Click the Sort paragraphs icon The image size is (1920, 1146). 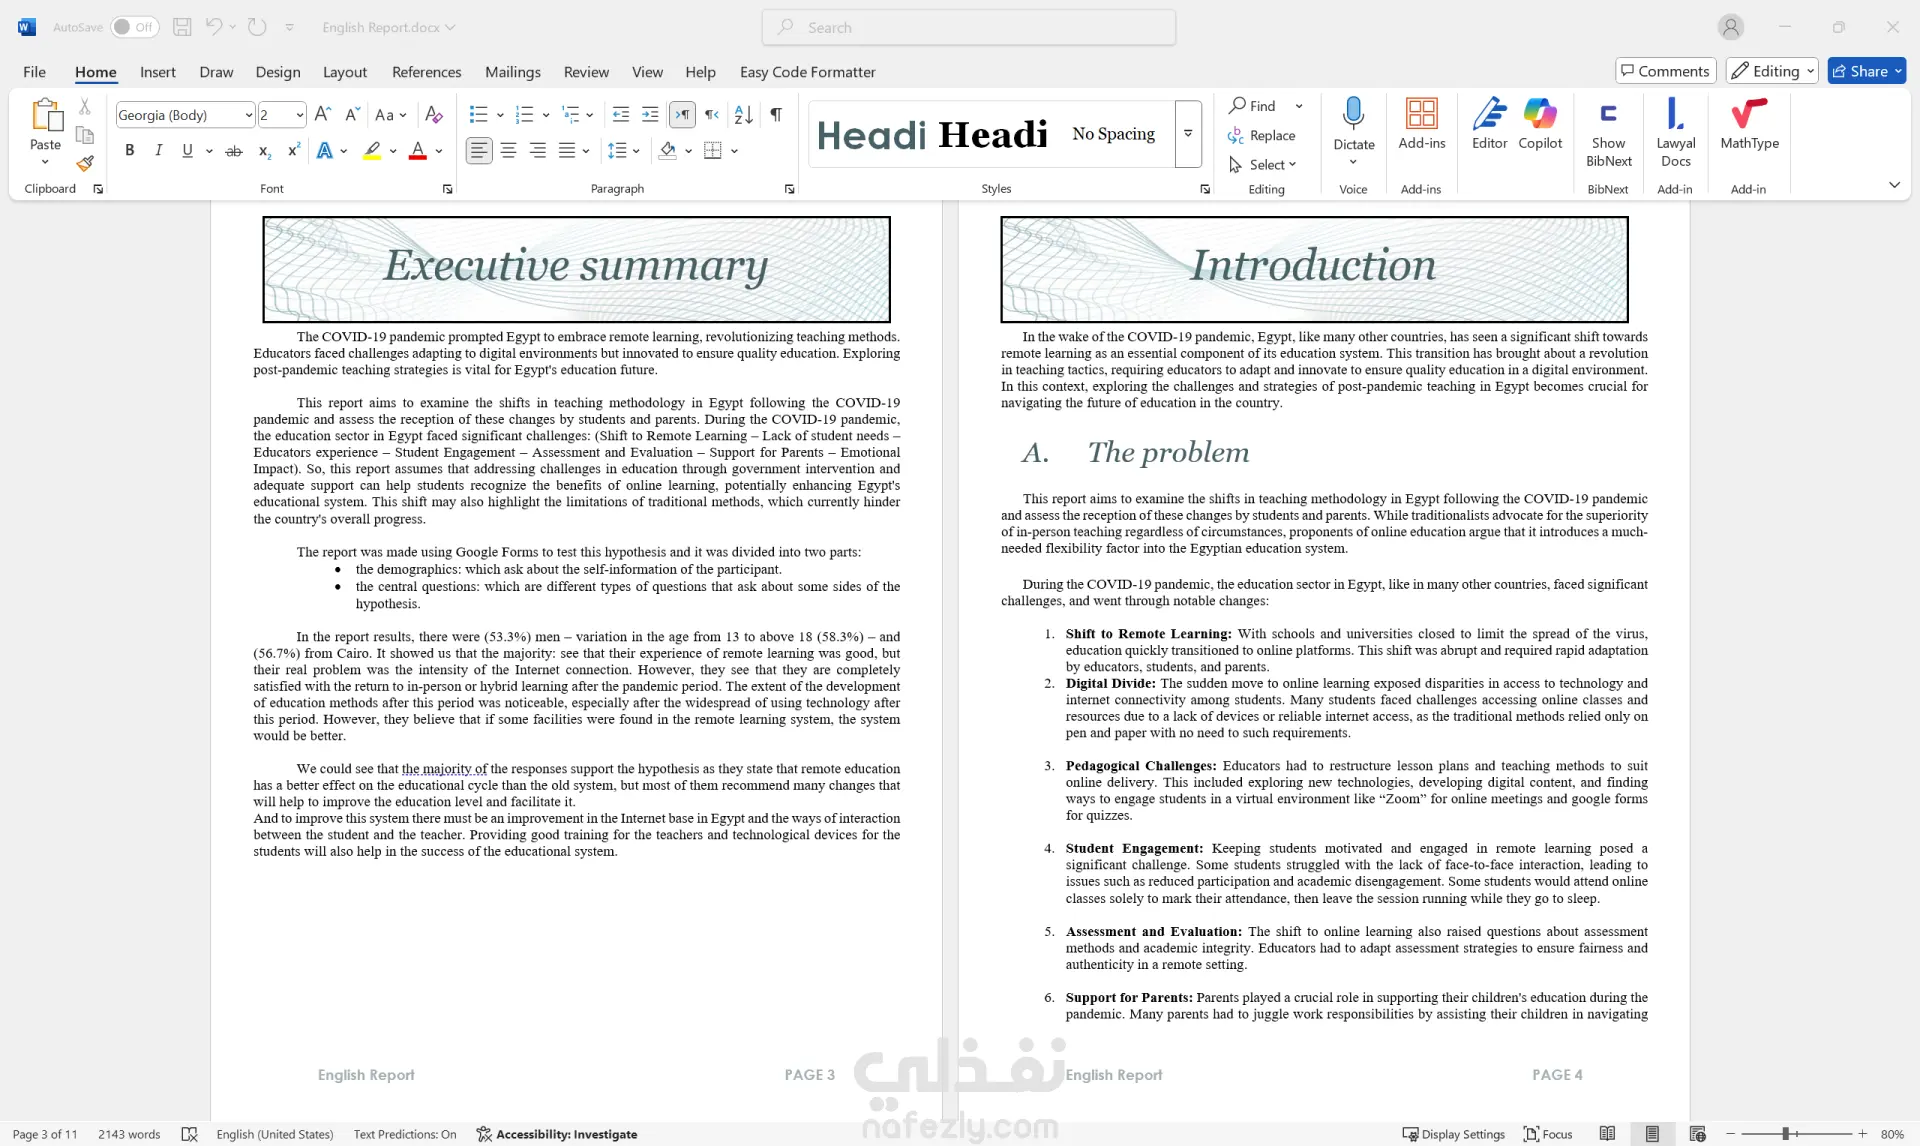click(x=743, y=115)
